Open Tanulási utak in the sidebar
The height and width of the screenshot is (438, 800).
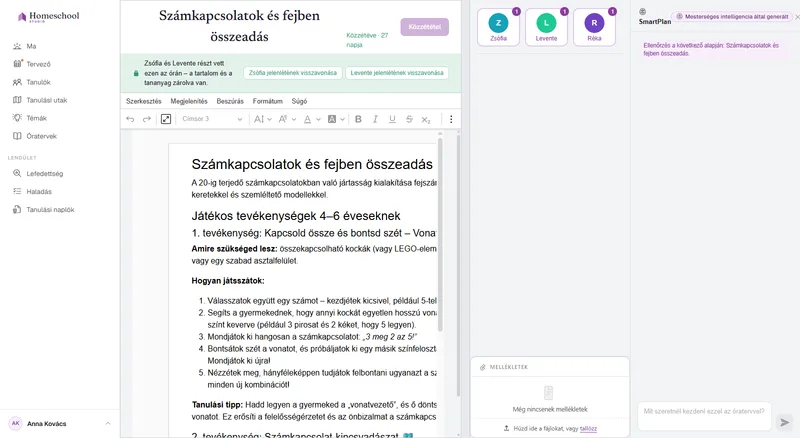click(x=46, y=100)
